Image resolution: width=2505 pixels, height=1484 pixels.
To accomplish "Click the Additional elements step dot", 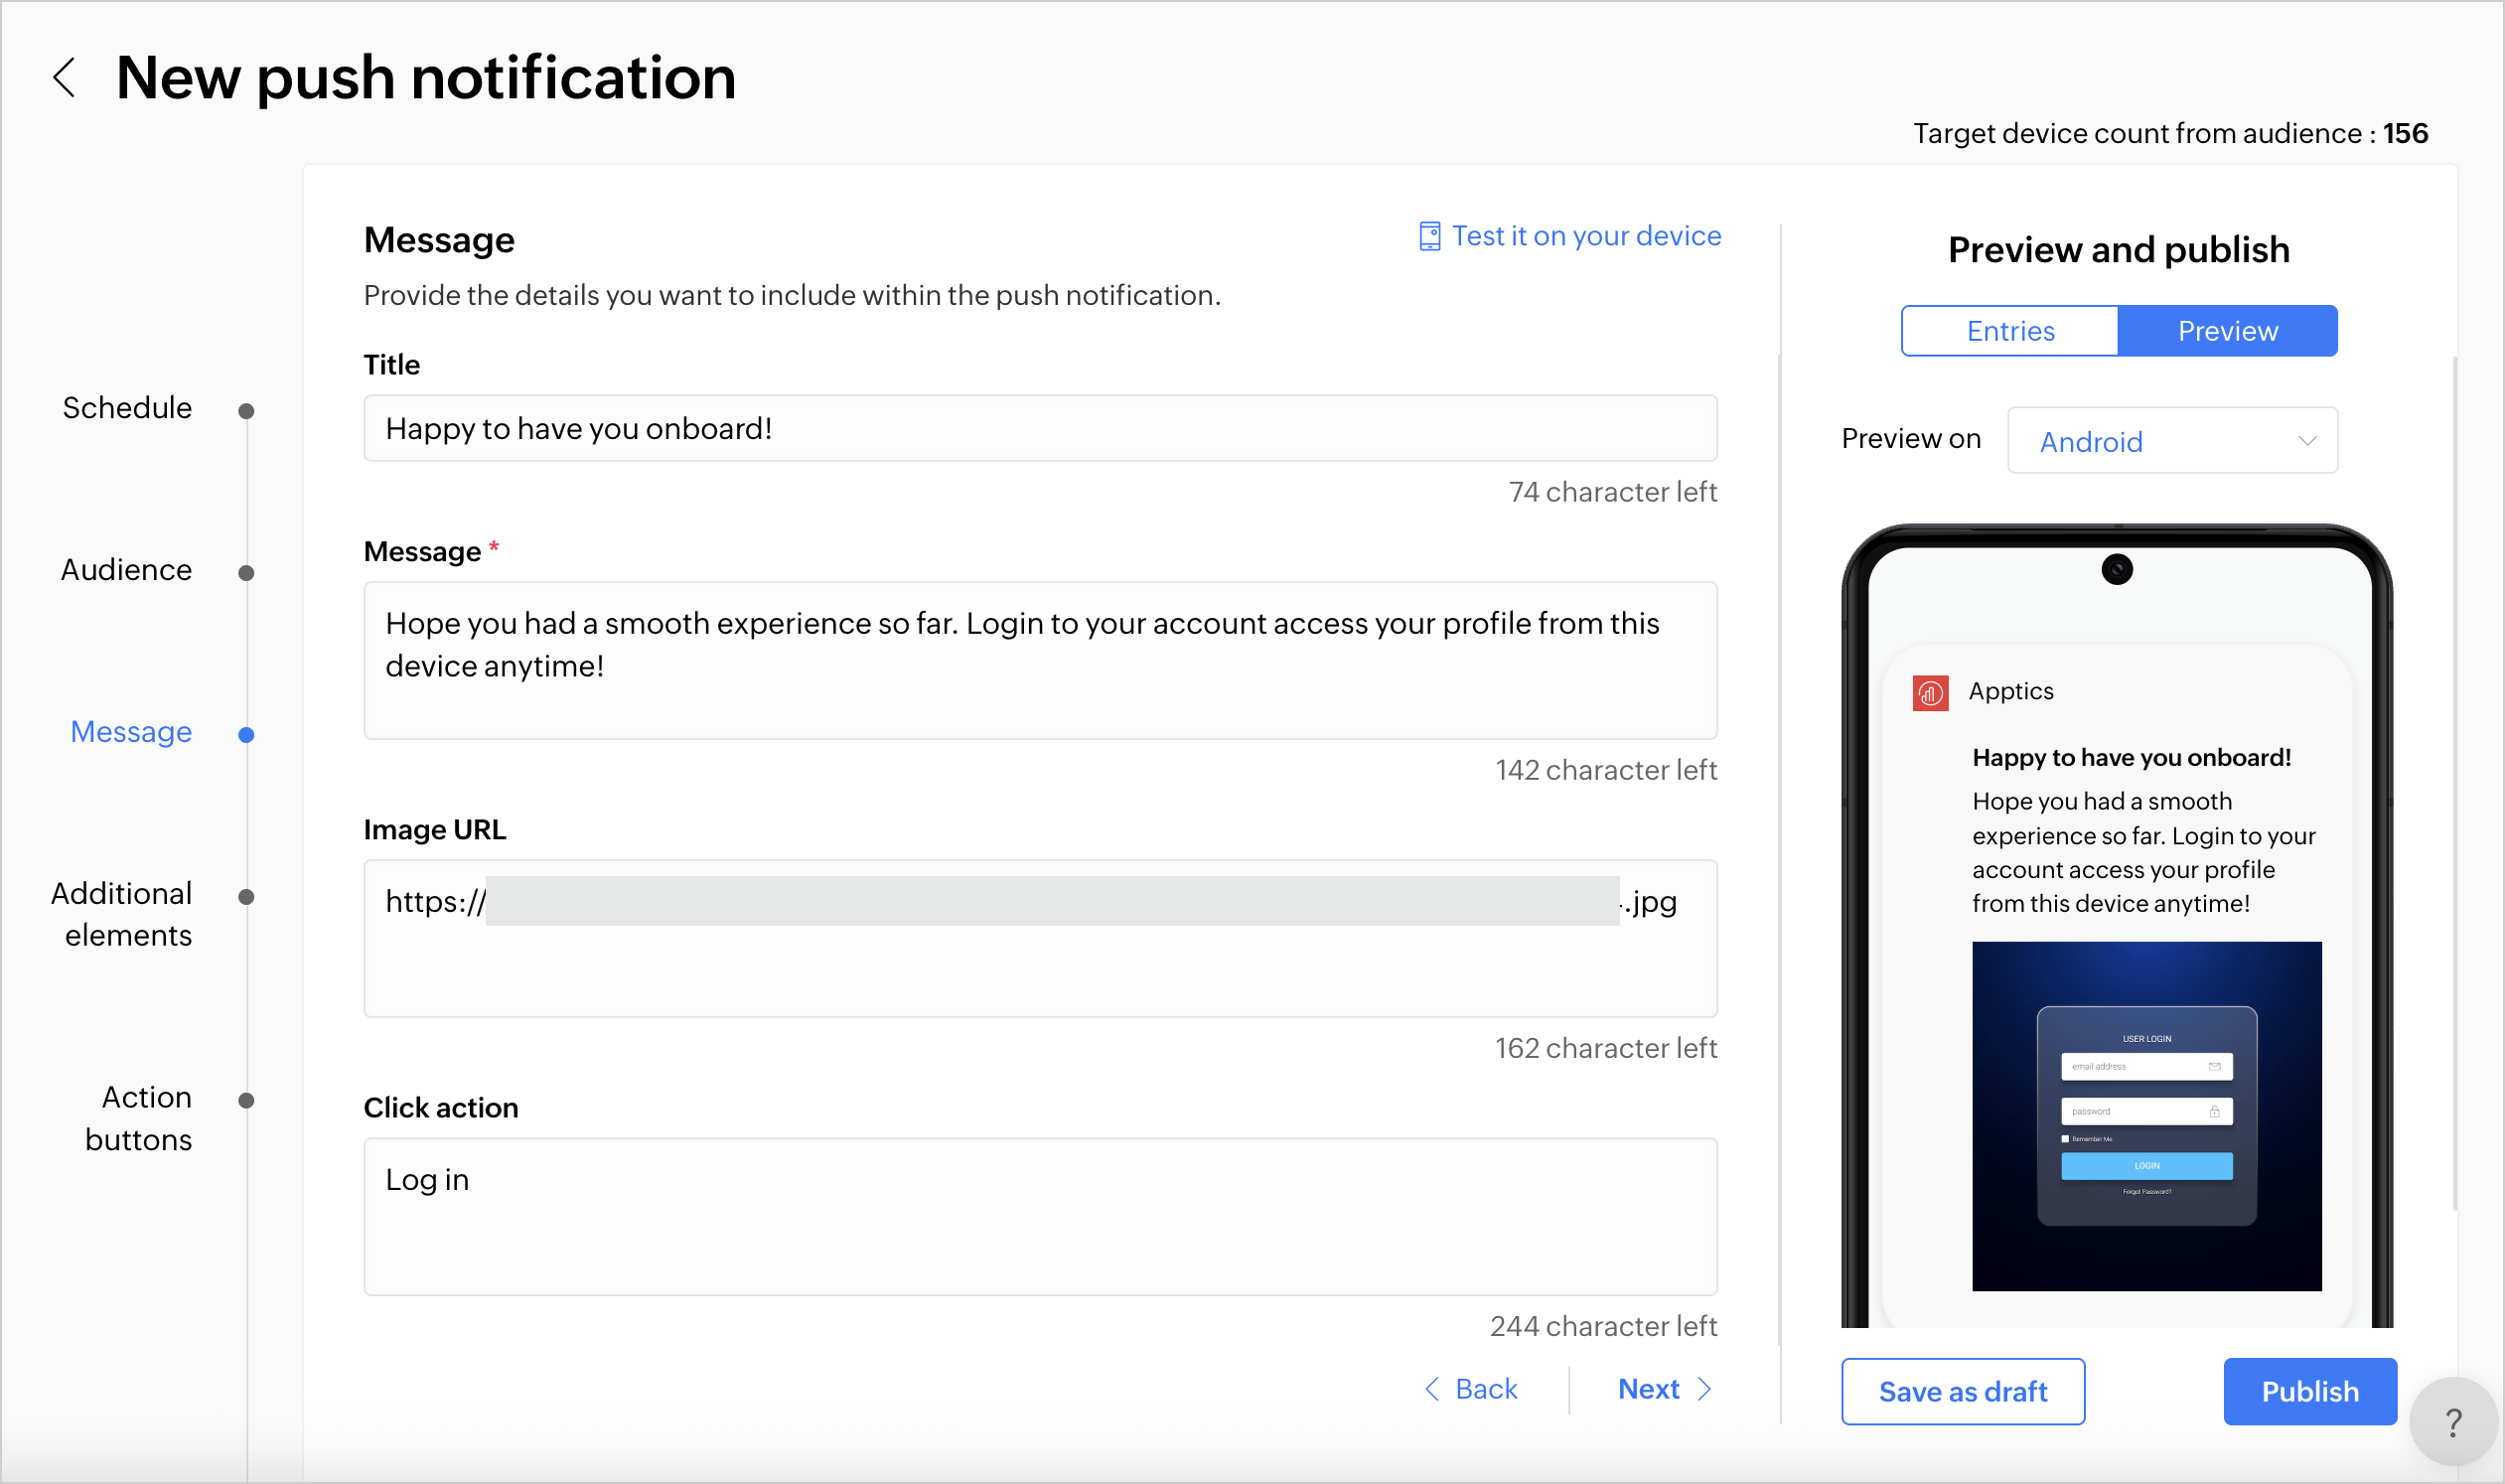I will pyautogui.click(x=246, y=897).
